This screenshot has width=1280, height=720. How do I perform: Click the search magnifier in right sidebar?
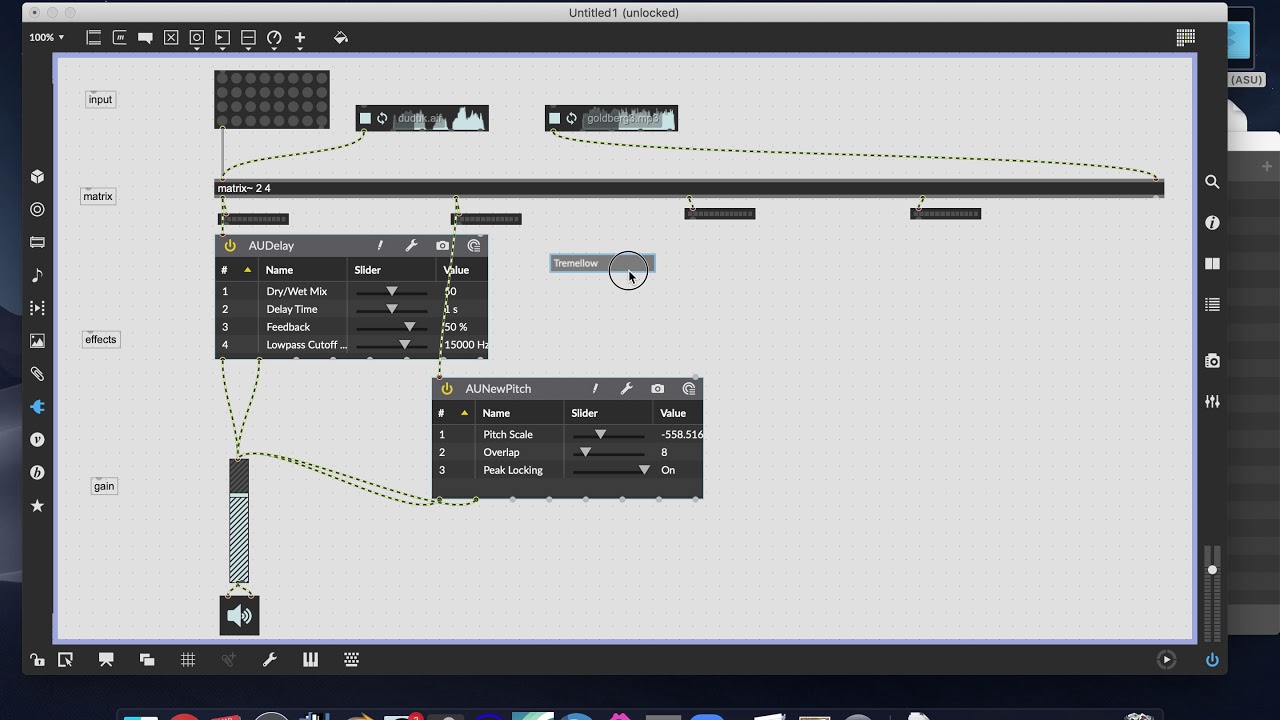pyautogui.click(x=1212, y=182)
